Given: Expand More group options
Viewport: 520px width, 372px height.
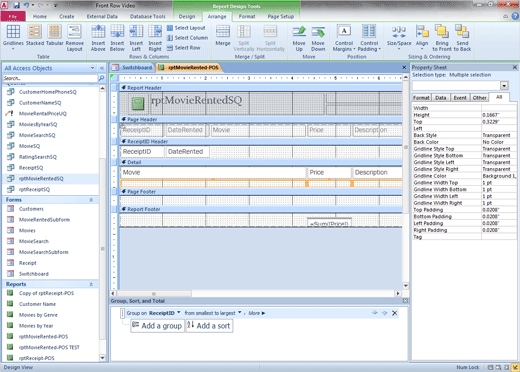Looking at the screenshot, I should 257,313.
